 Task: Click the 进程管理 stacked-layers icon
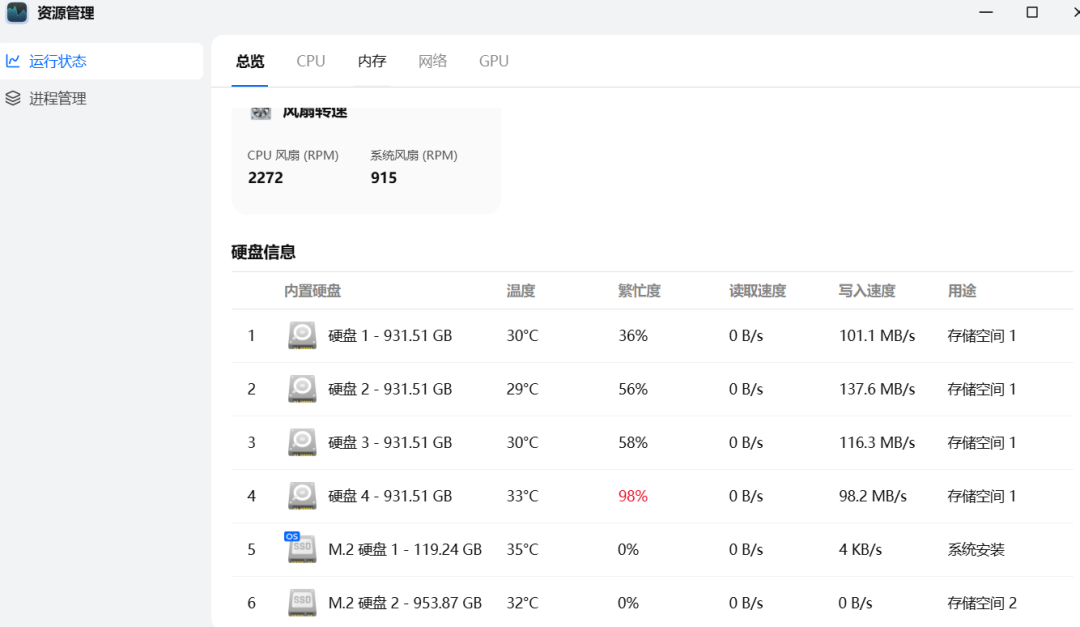13,98
